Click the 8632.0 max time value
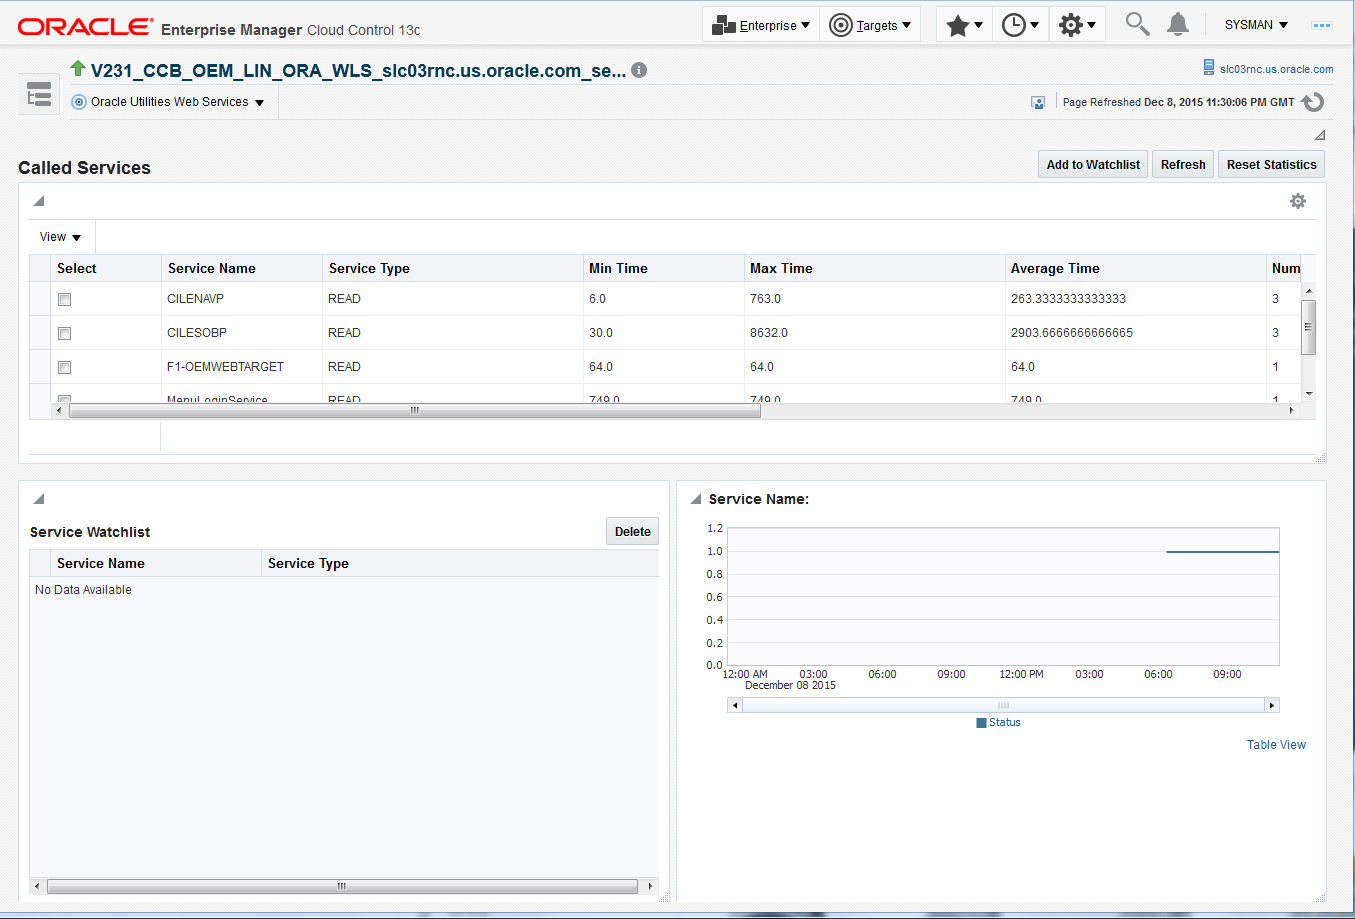 pyautogui.click(x=769, y=333)
